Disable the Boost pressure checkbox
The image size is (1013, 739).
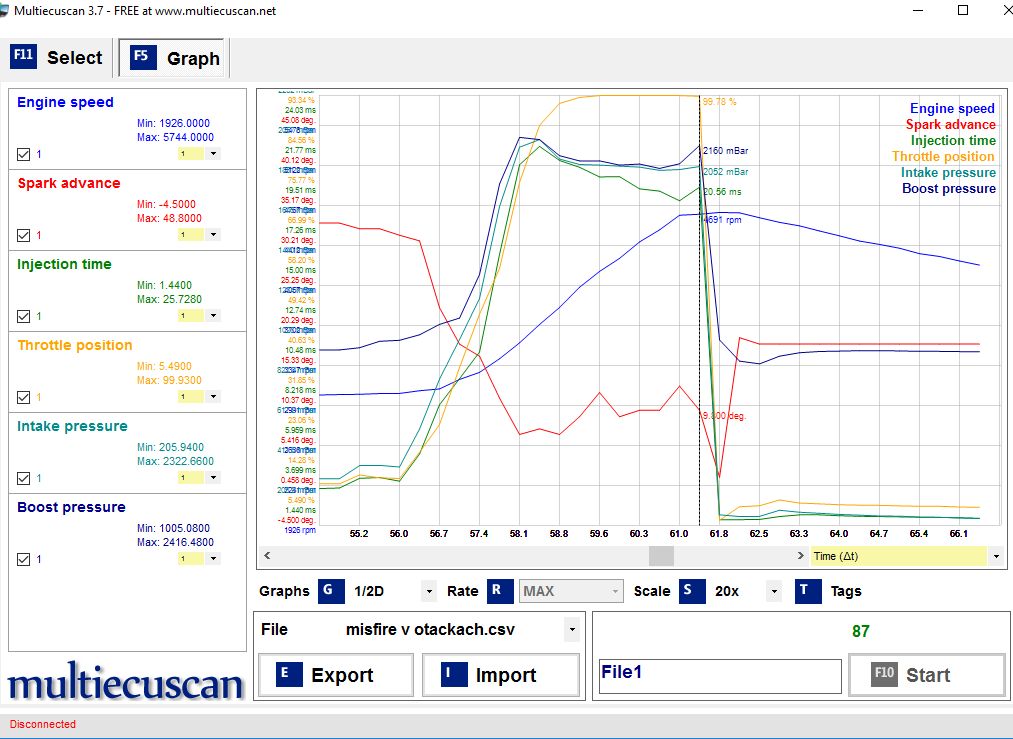[x=24, y=559]
